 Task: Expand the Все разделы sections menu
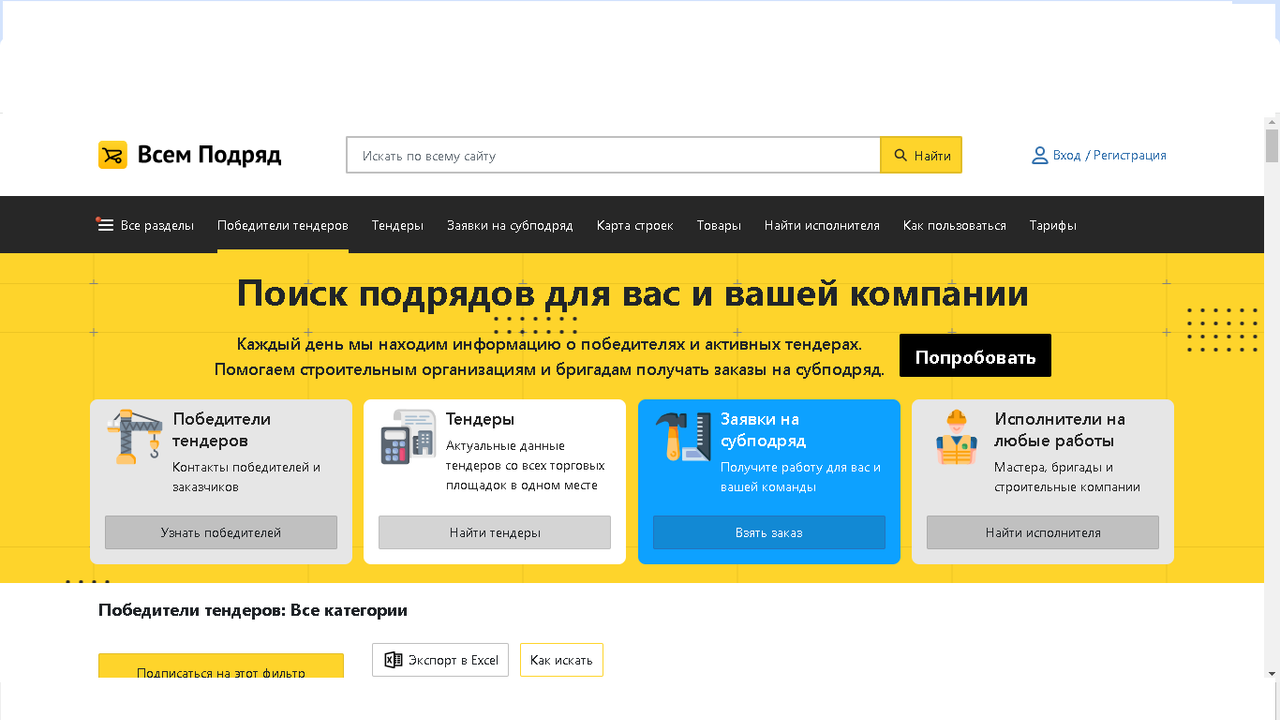[x=146, y=225]
